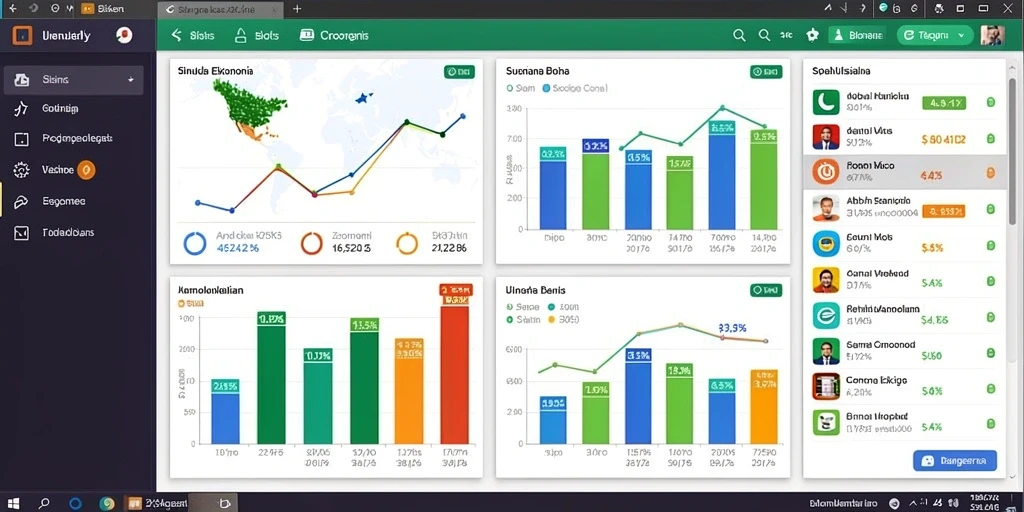Click the blue Bangeerna button
Viewport: 1024px width, 512px height.
point(955,460)
